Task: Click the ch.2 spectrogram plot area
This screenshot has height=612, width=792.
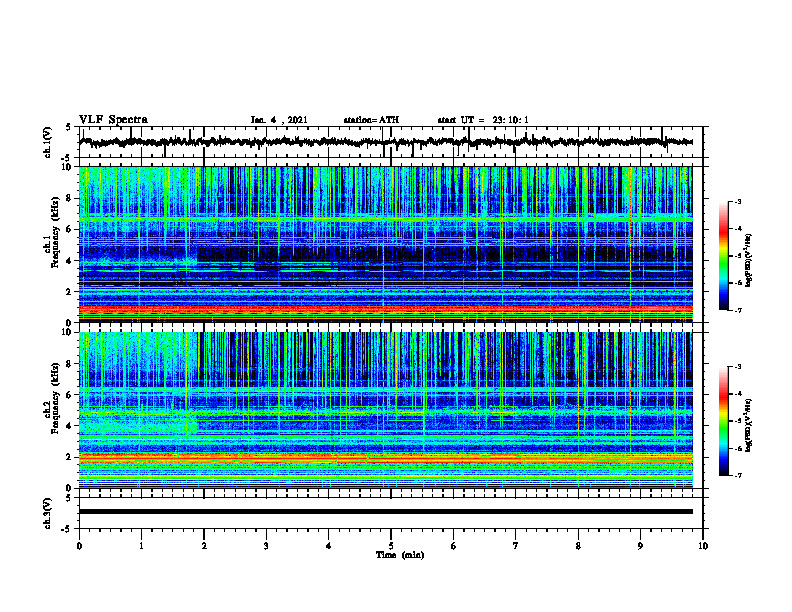Action: point(386,410)
